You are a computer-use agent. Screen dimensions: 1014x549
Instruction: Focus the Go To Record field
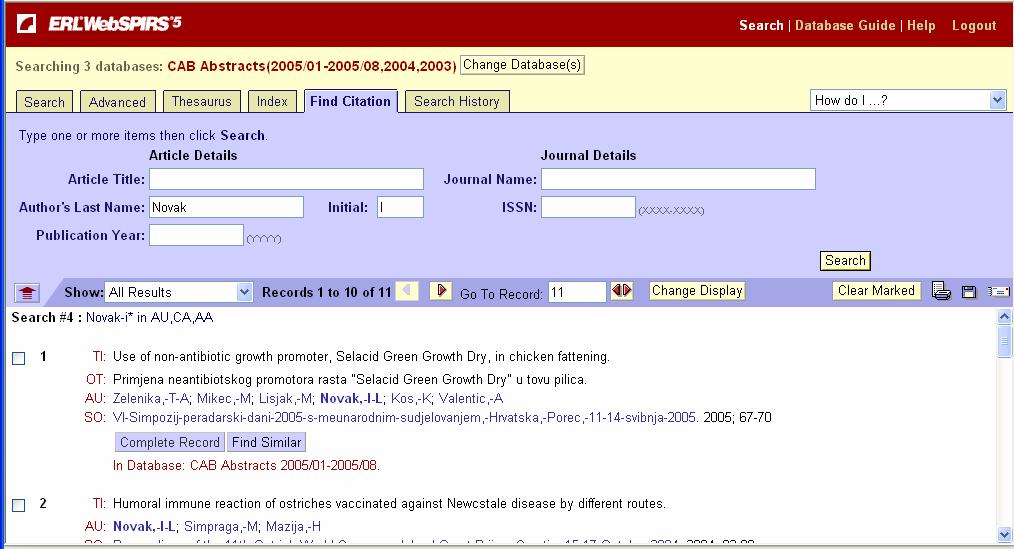[577, 292]
